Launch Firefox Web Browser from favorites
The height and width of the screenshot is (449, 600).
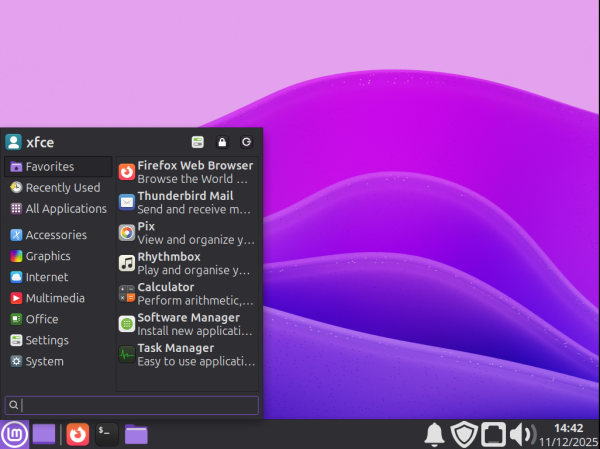187,172
